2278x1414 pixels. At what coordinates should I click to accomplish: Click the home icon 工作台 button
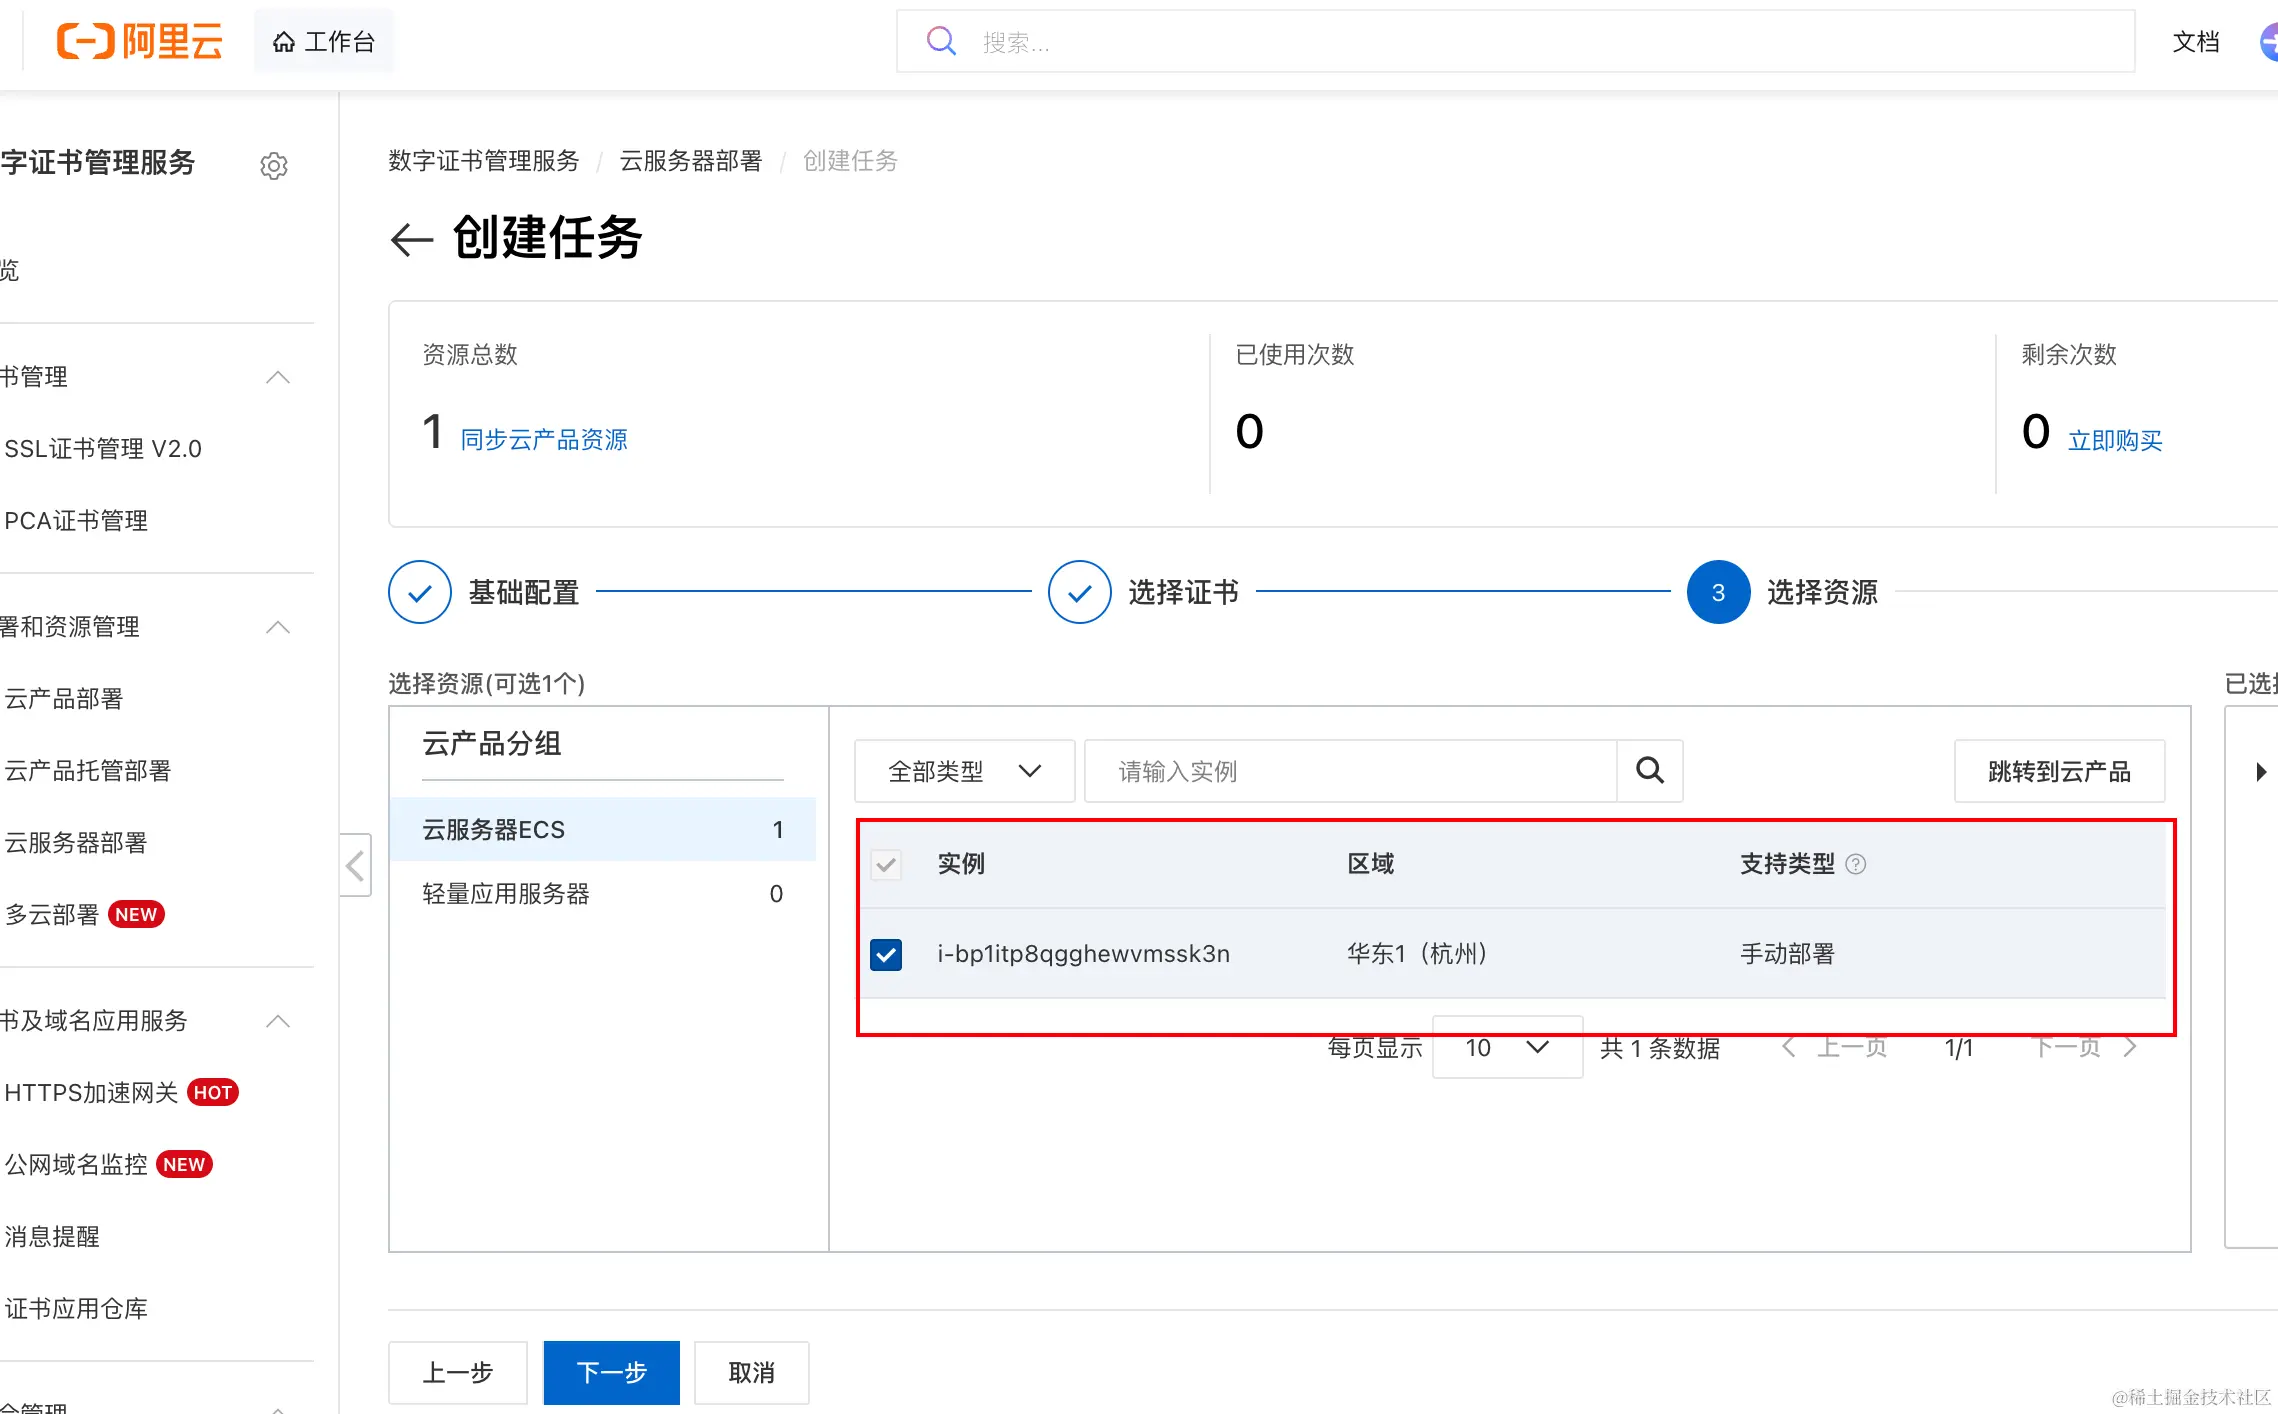point(324,42)
